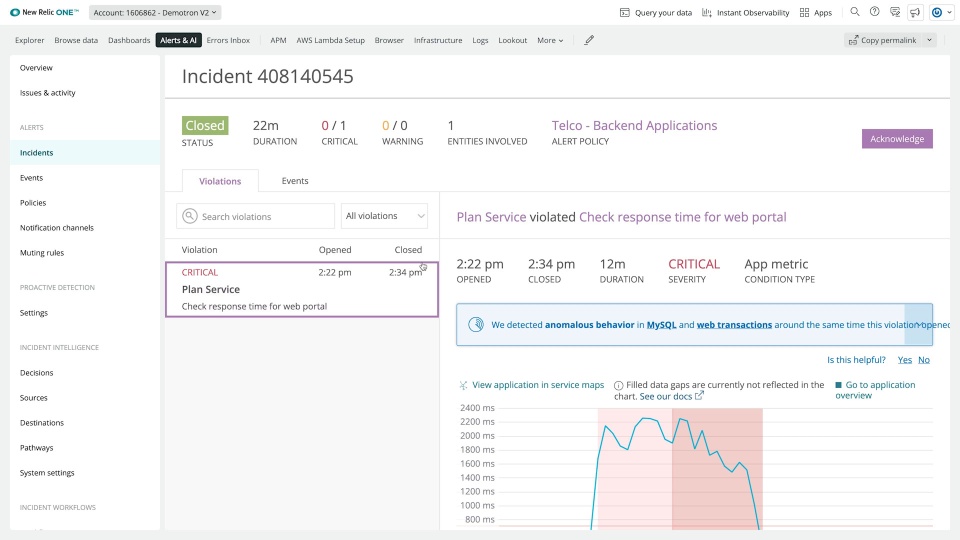The image size is (960, 540).
Task: Open Errors Inbox navigation item
Action: (228, 40)
